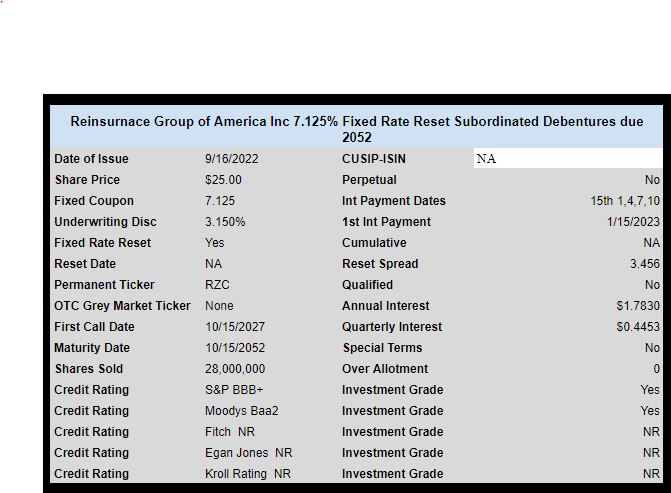Screen dimensions: 671x493
Task: Click the 'Underwriting Disc' label
Action: (x=105, y=222)
